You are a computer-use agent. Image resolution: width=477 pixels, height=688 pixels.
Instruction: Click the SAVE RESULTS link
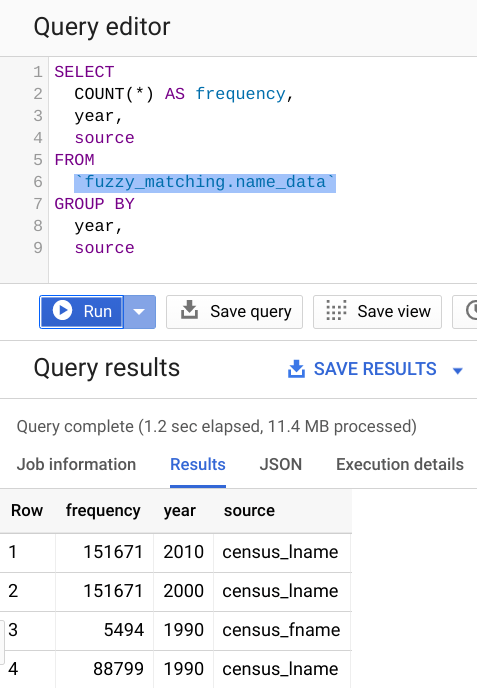(375, 369)
